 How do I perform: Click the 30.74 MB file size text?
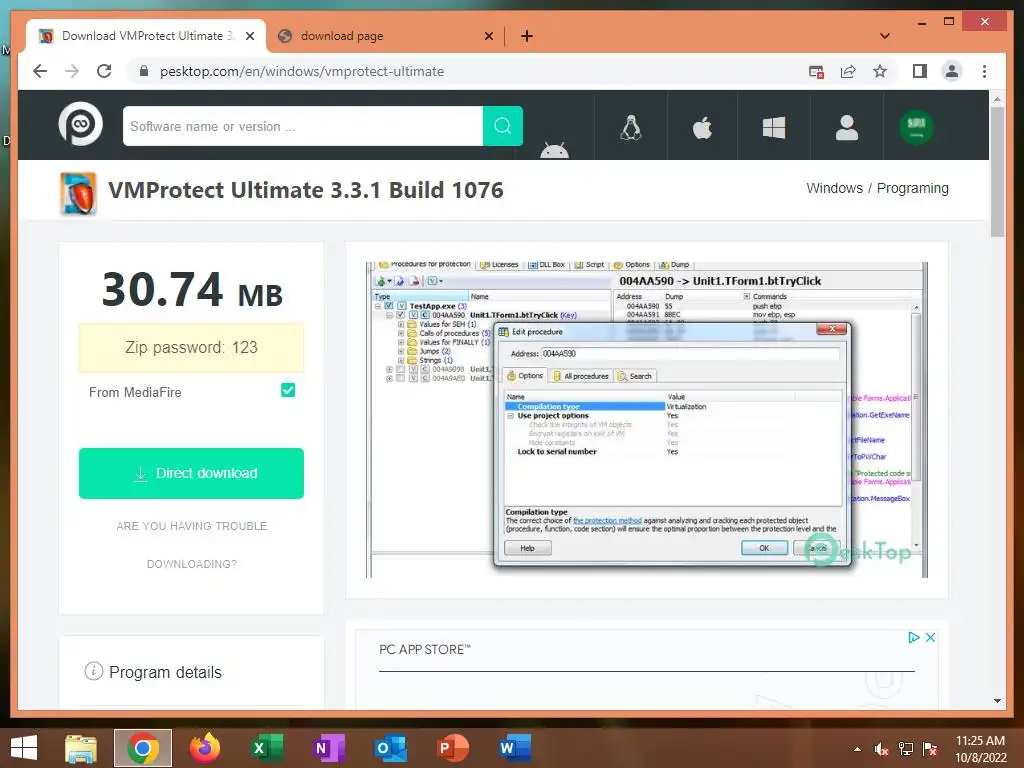pos(192,289)
